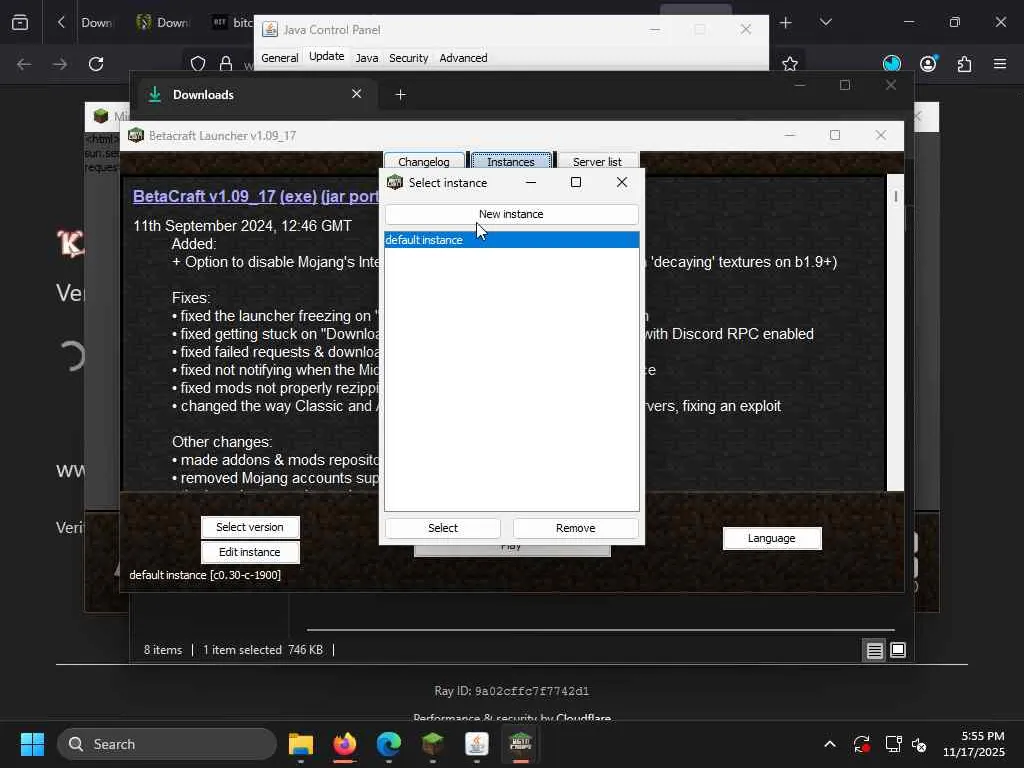Close the Select instance dialog

[x=622, y=182]
